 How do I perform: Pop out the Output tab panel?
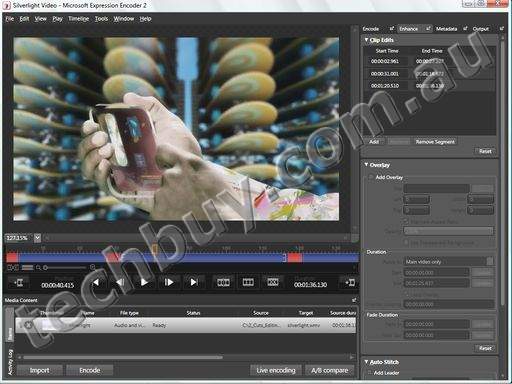(501, 29)
